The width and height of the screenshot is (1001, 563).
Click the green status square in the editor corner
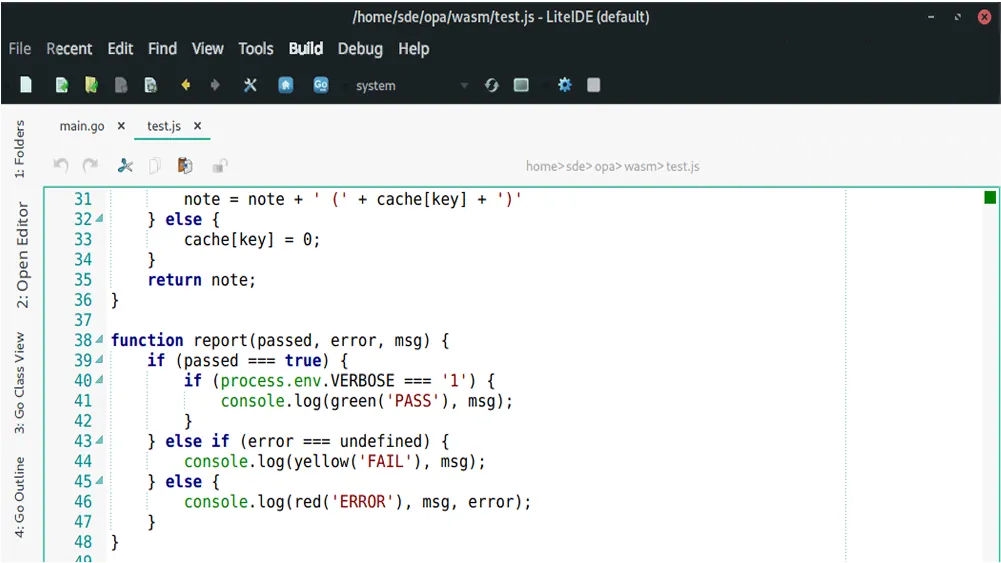pos(990,197)
